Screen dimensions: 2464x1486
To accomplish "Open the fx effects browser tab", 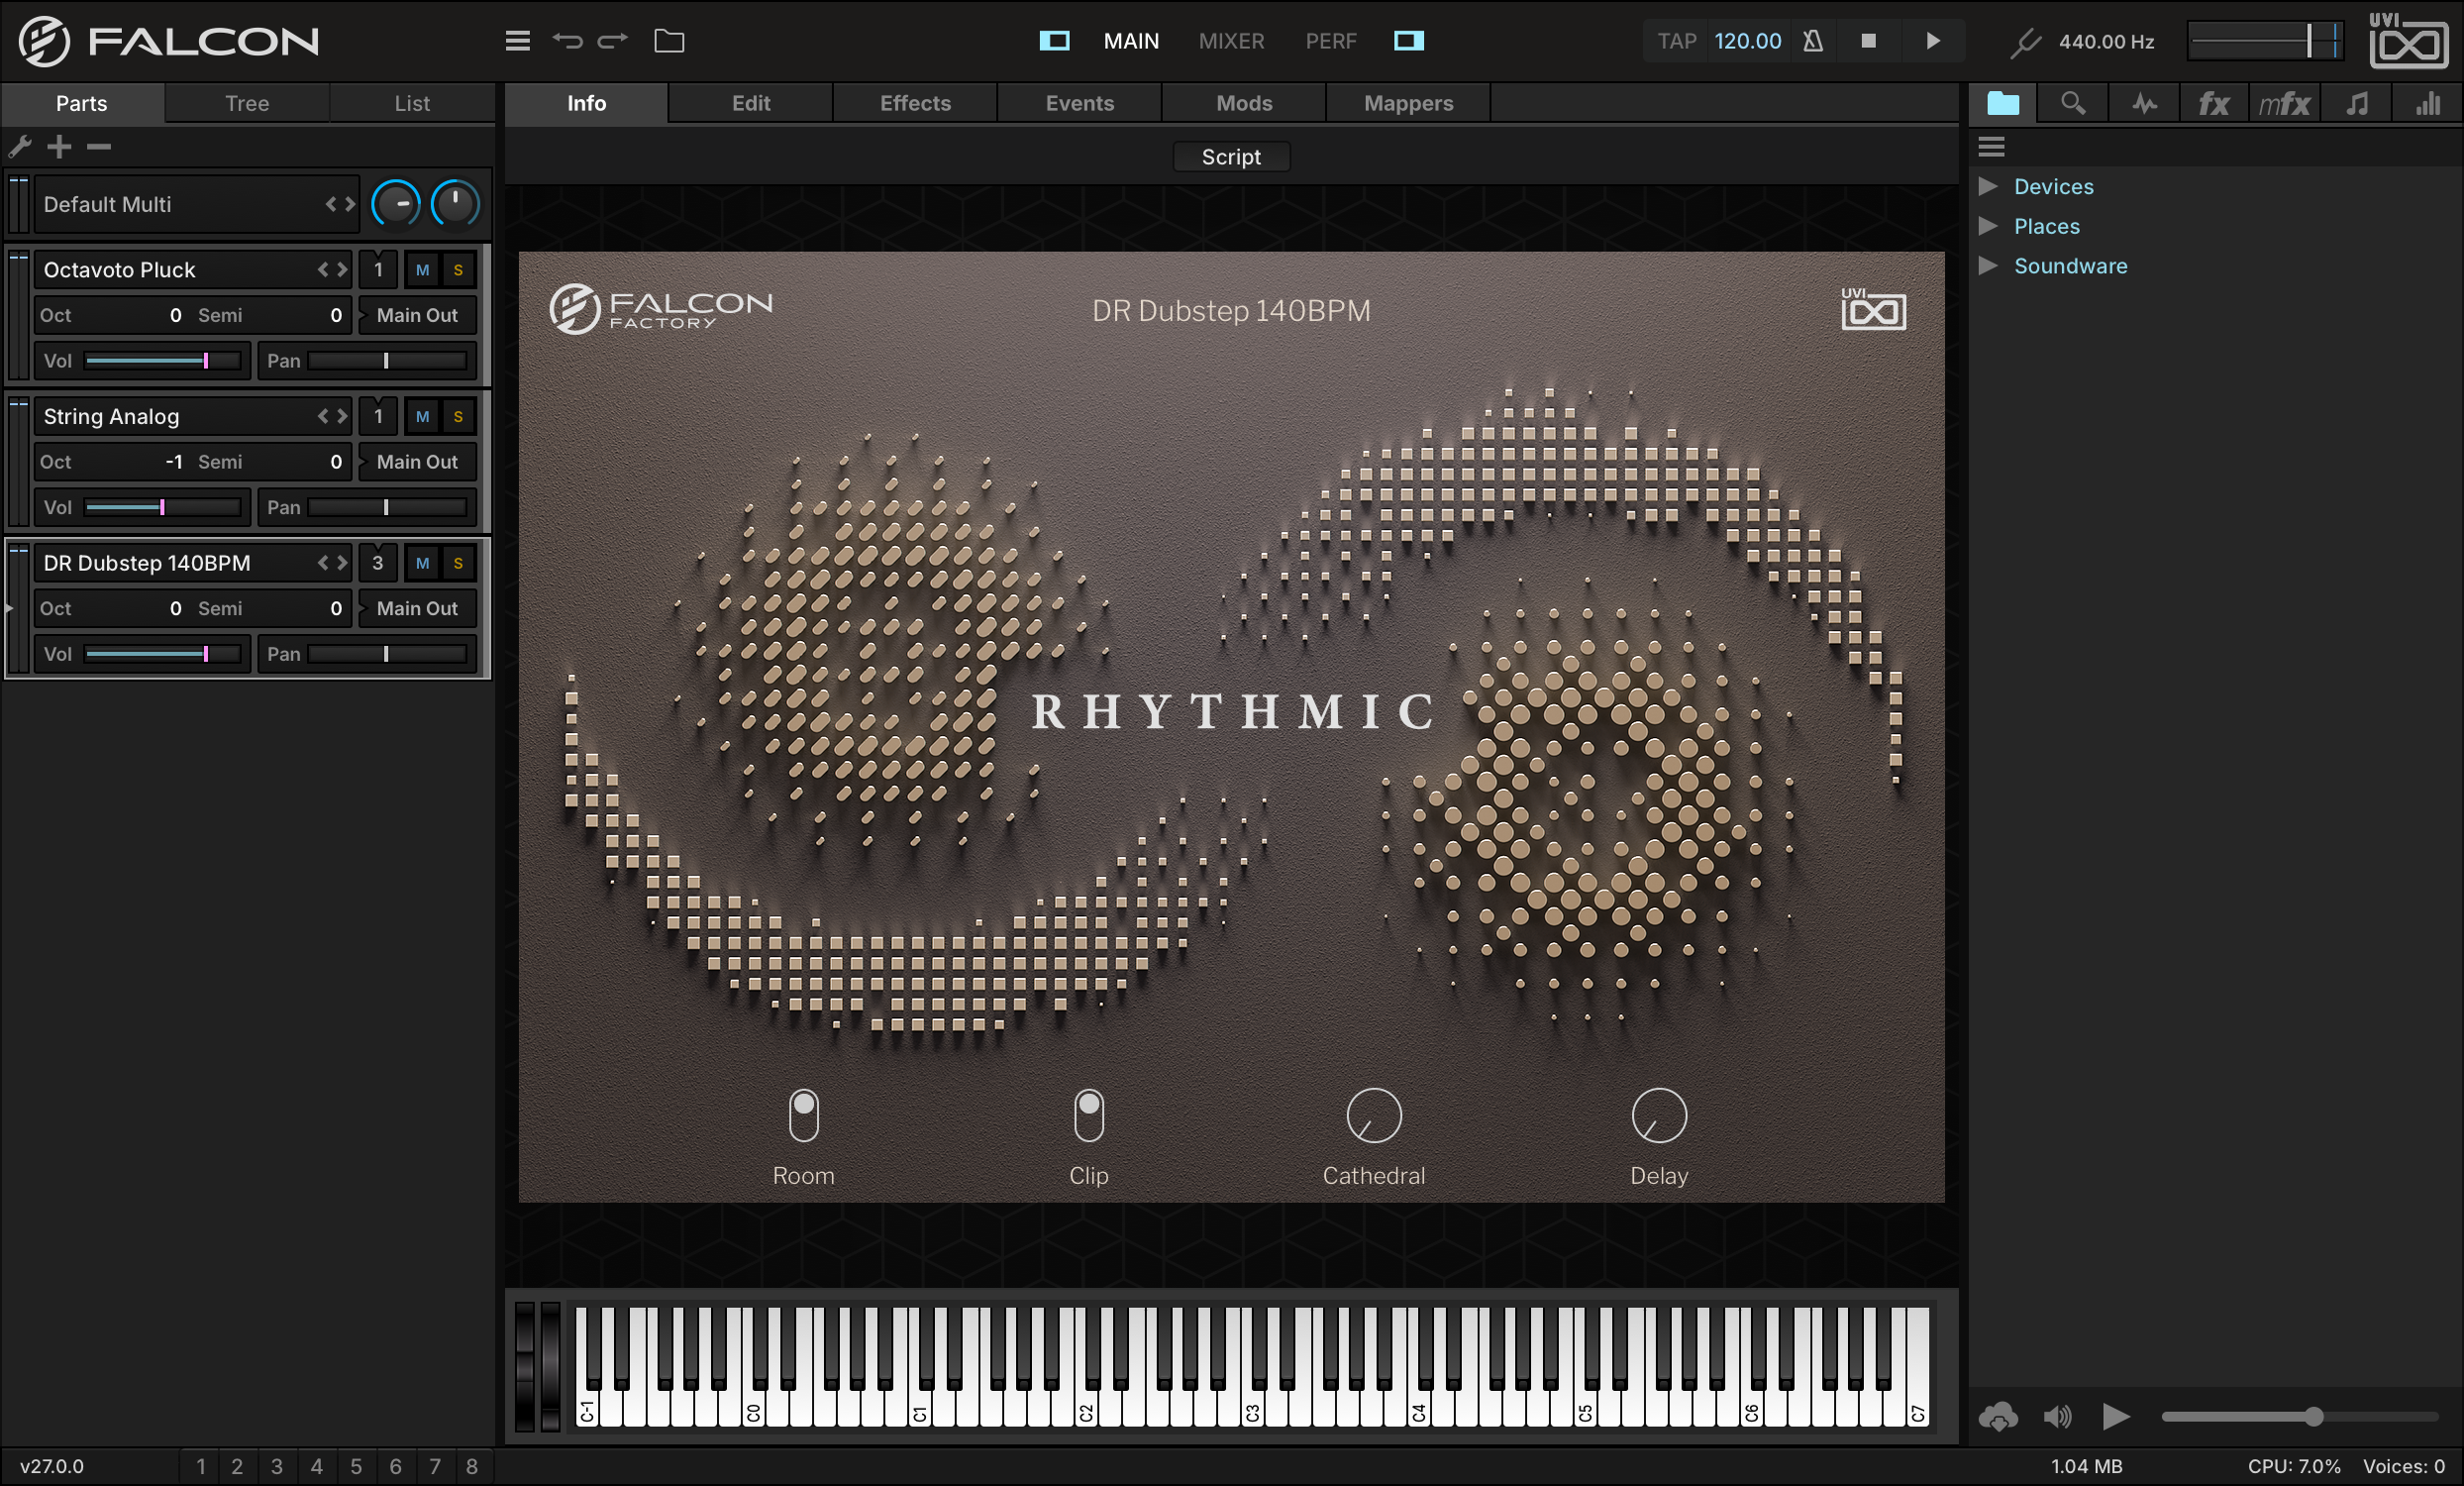I will [x=2214, y=103].
